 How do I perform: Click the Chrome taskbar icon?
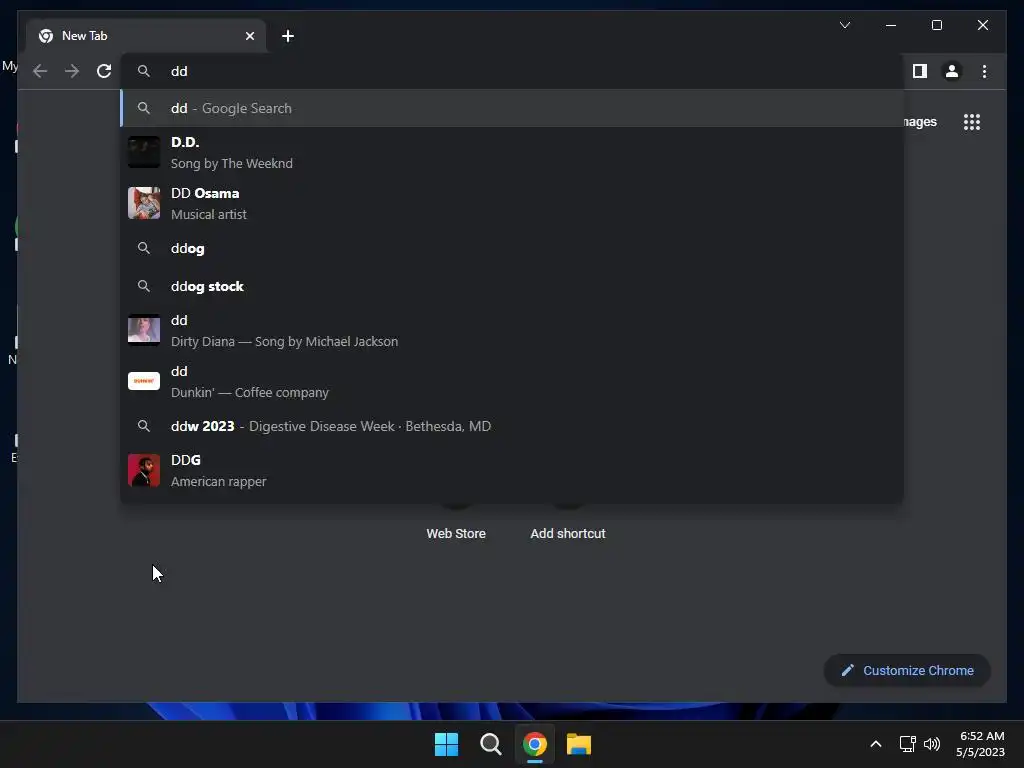click(535, 744)
